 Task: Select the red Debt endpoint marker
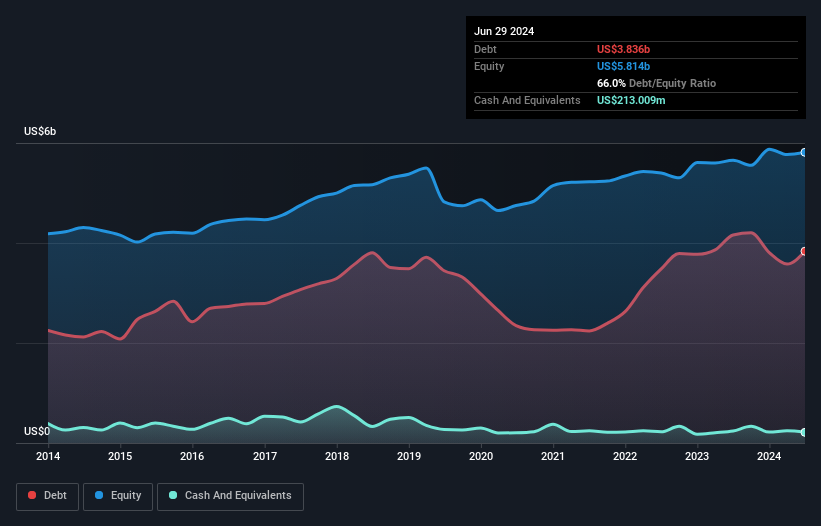pos(804,251)
